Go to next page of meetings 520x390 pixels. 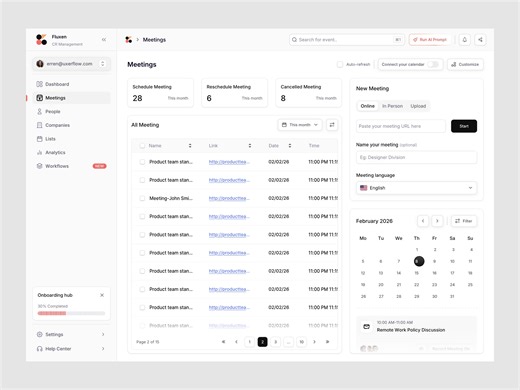(x=314, y=342)
